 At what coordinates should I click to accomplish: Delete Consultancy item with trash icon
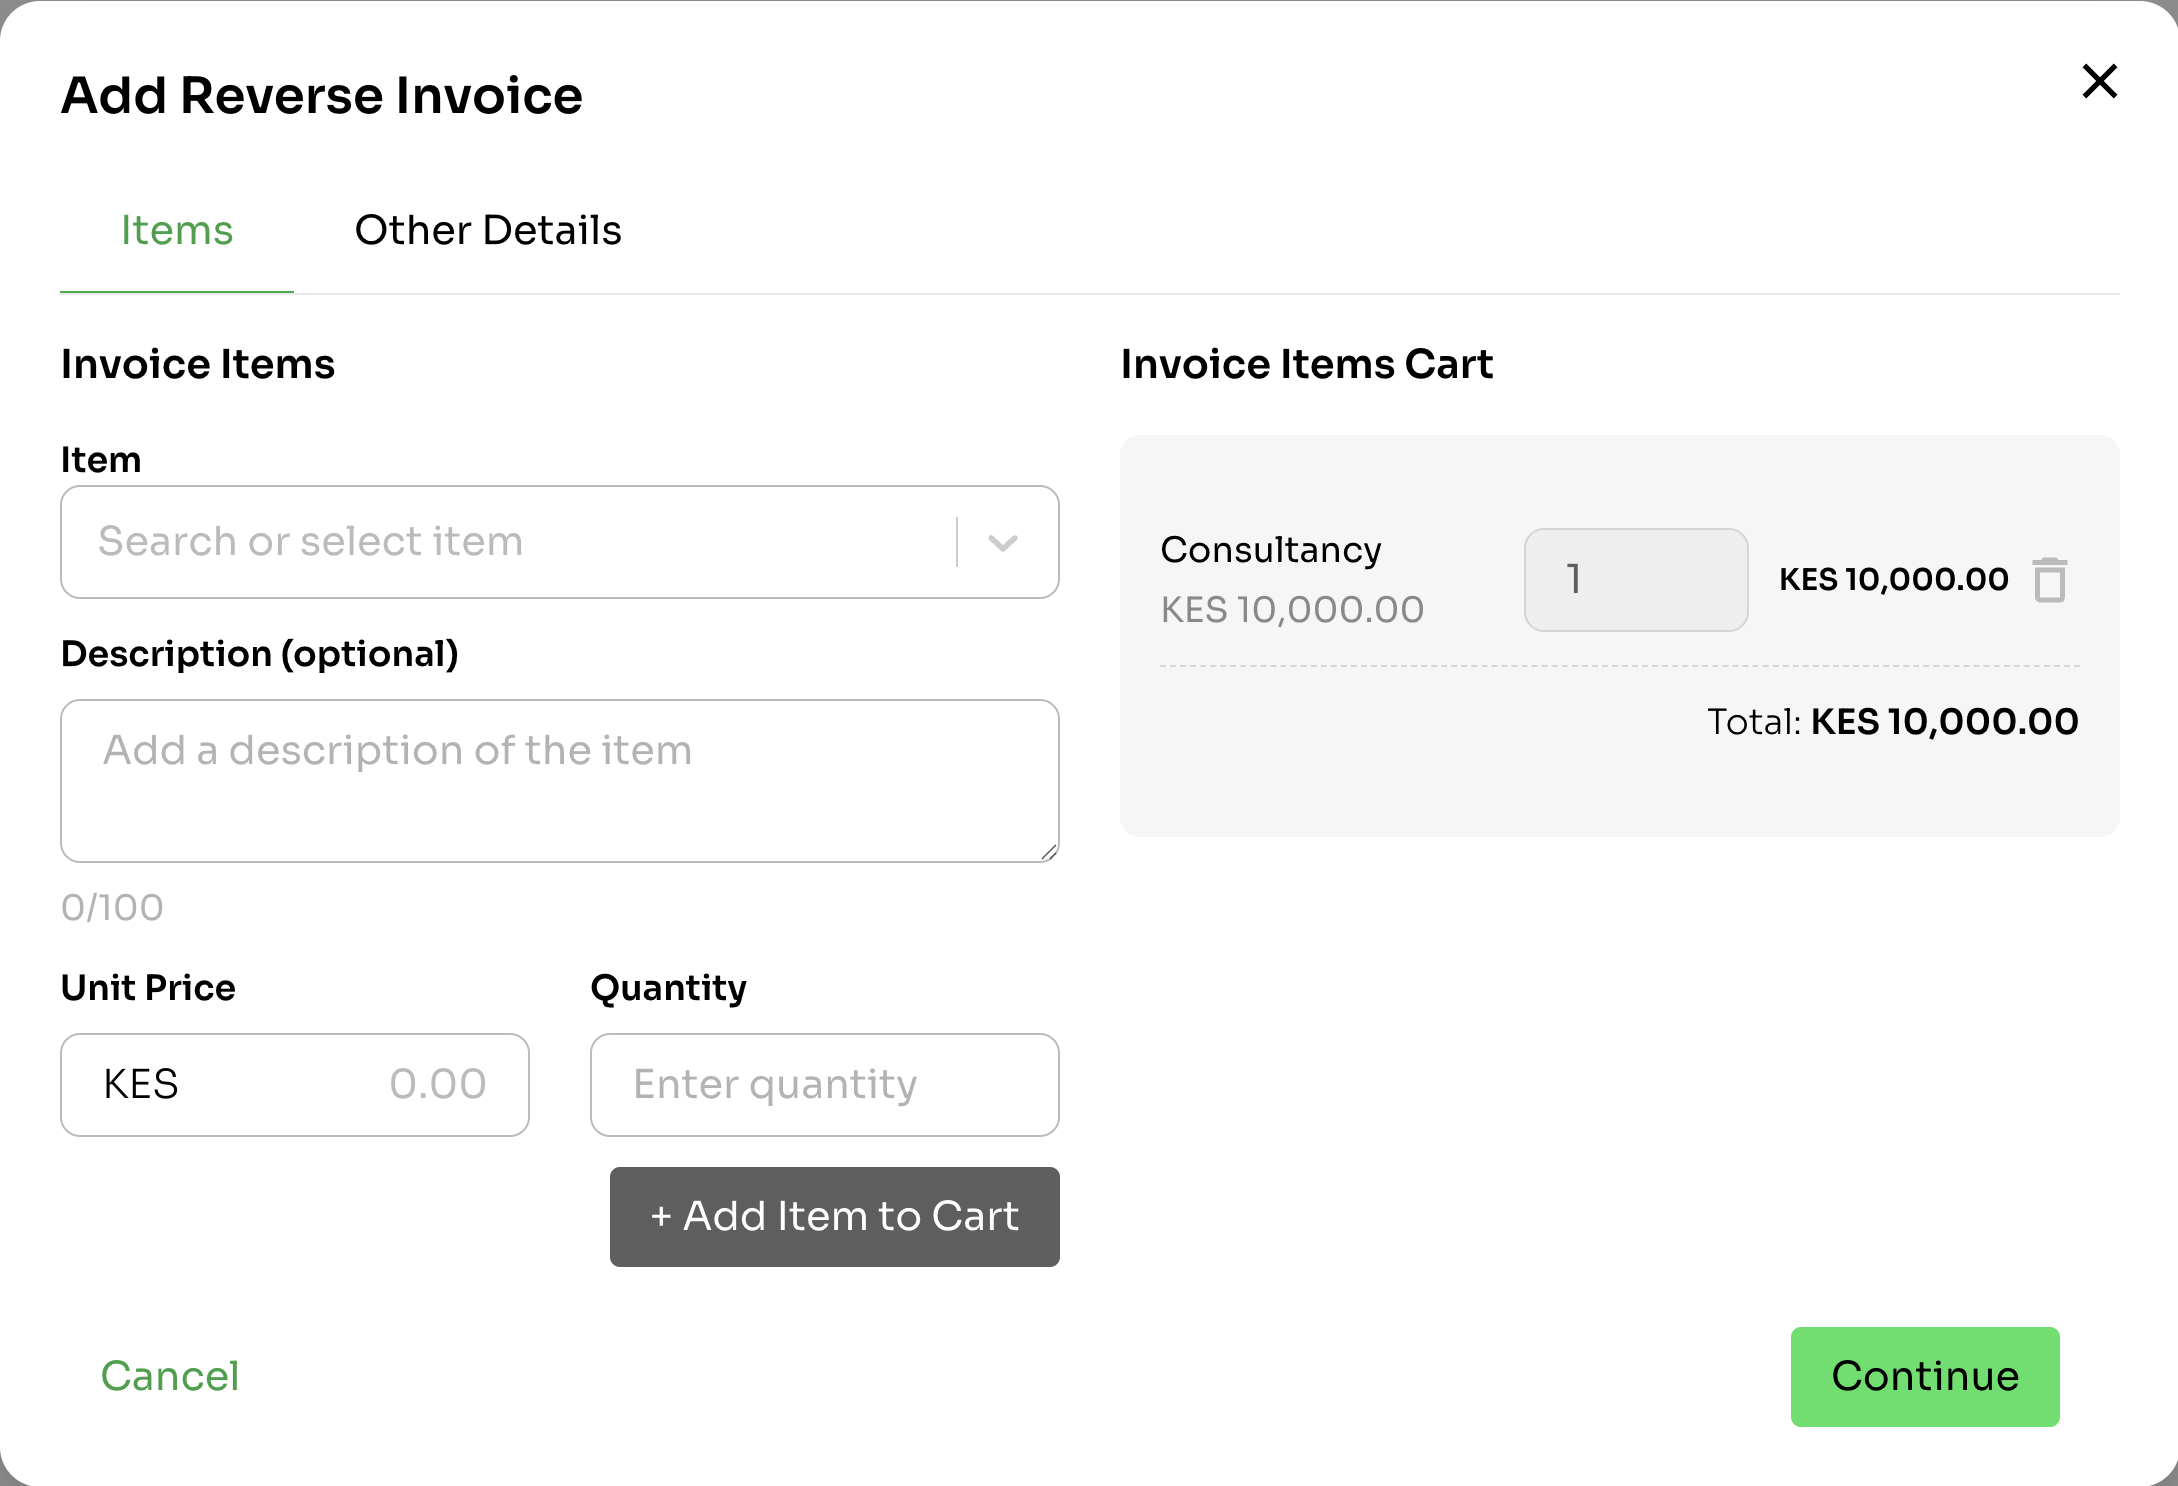[2049, 580]
